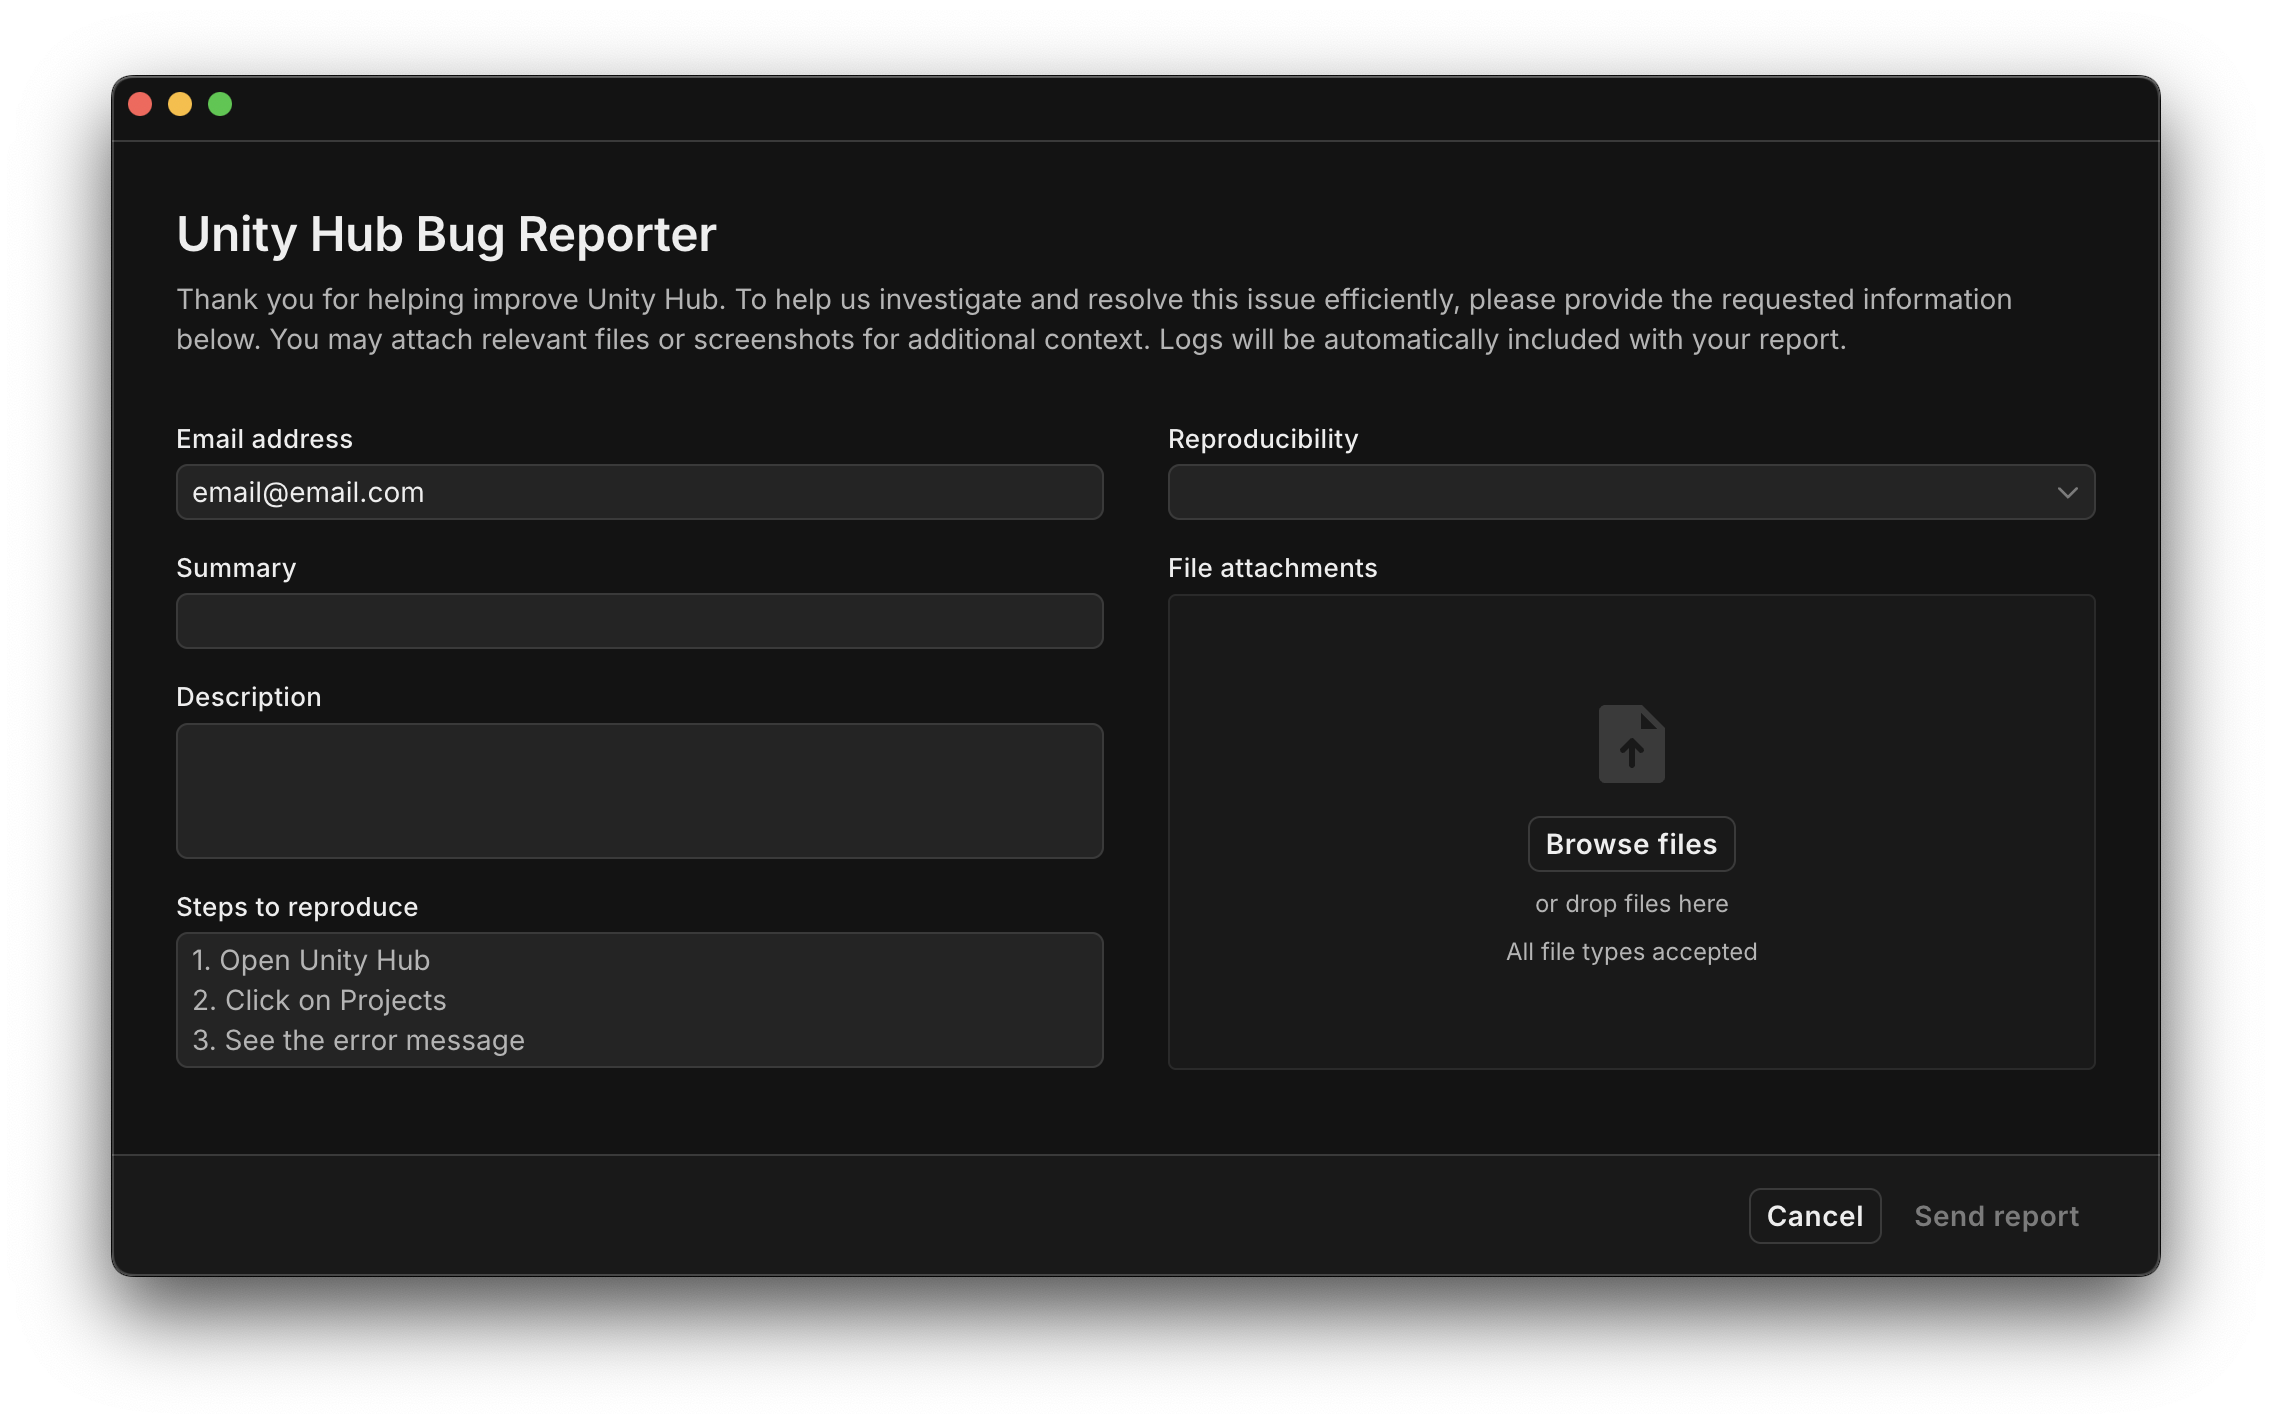Click inside the Email address field

tap(639, 492)
